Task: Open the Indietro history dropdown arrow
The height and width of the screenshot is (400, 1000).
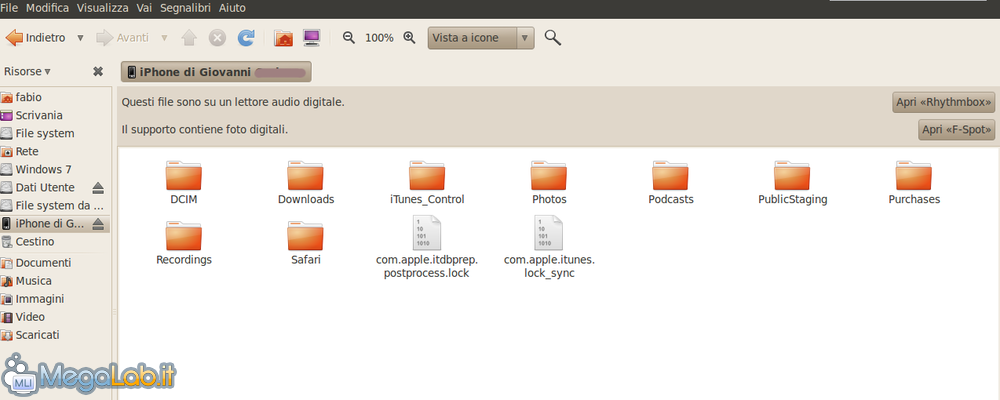Action: pyautogui.click(x=80, y=38)
